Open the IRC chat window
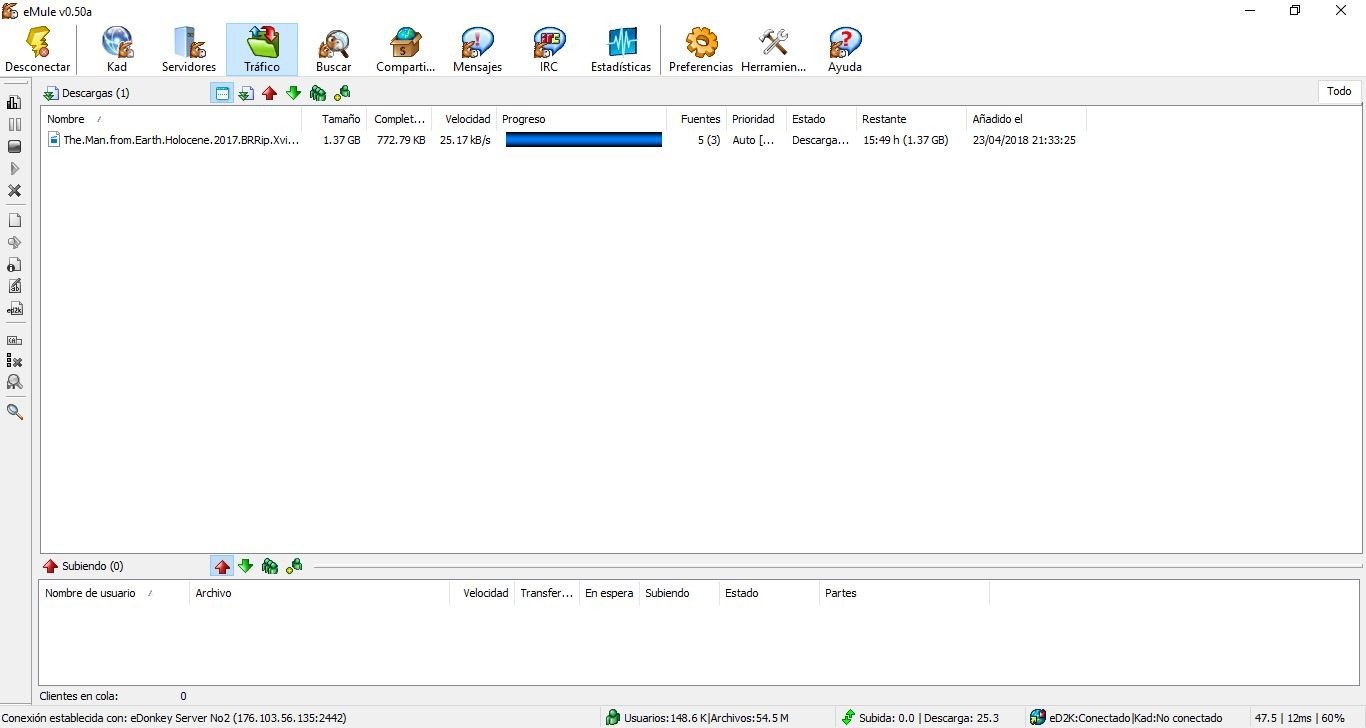The image size is (1366, 728). (x=549, y=50)
